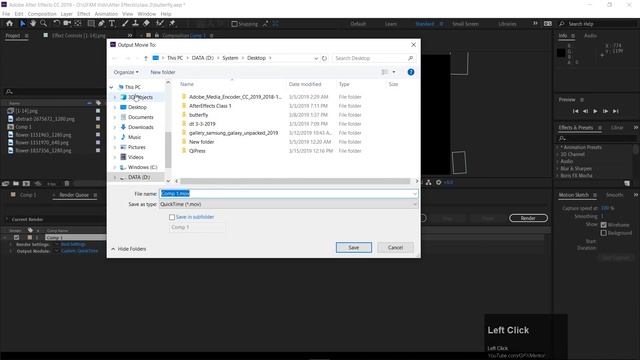Viewport: 640px width, 360px height.
Task: Enable the Save in subfolder checkbox
Action: pyautogui.click(x=172, y=217)
